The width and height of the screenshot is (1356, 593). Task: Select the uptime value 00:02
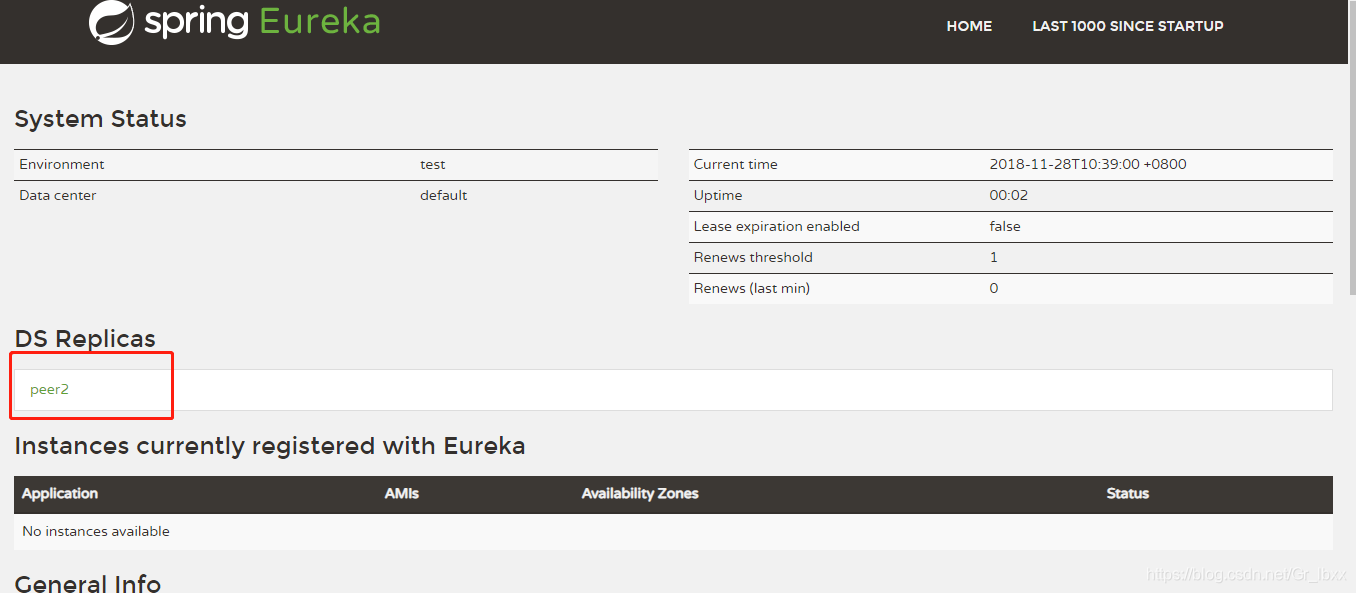click(x=1009, y=195)
